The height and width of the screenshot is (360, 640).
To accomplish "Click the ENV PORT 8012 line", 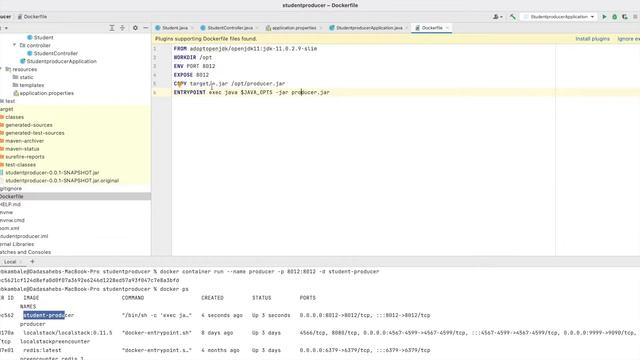I will pos(194,66).
